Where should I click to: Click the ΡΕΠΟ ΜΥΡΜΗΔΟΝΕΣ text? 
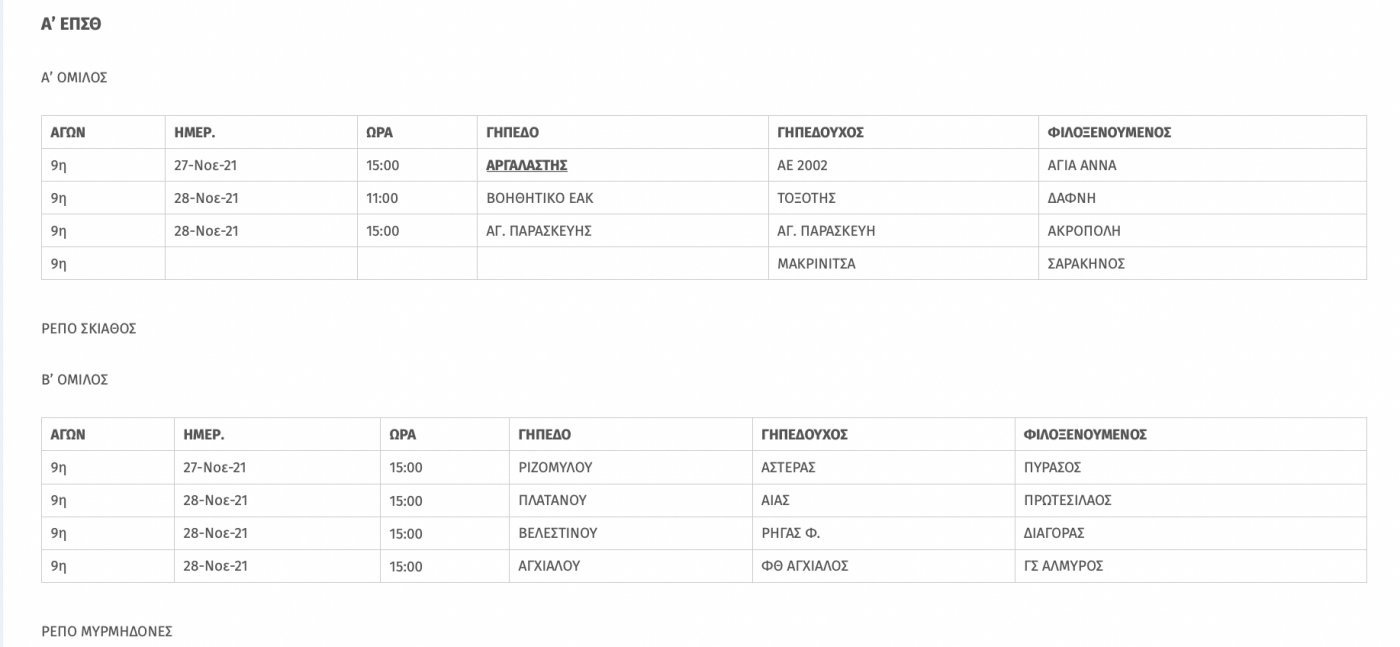107,631
